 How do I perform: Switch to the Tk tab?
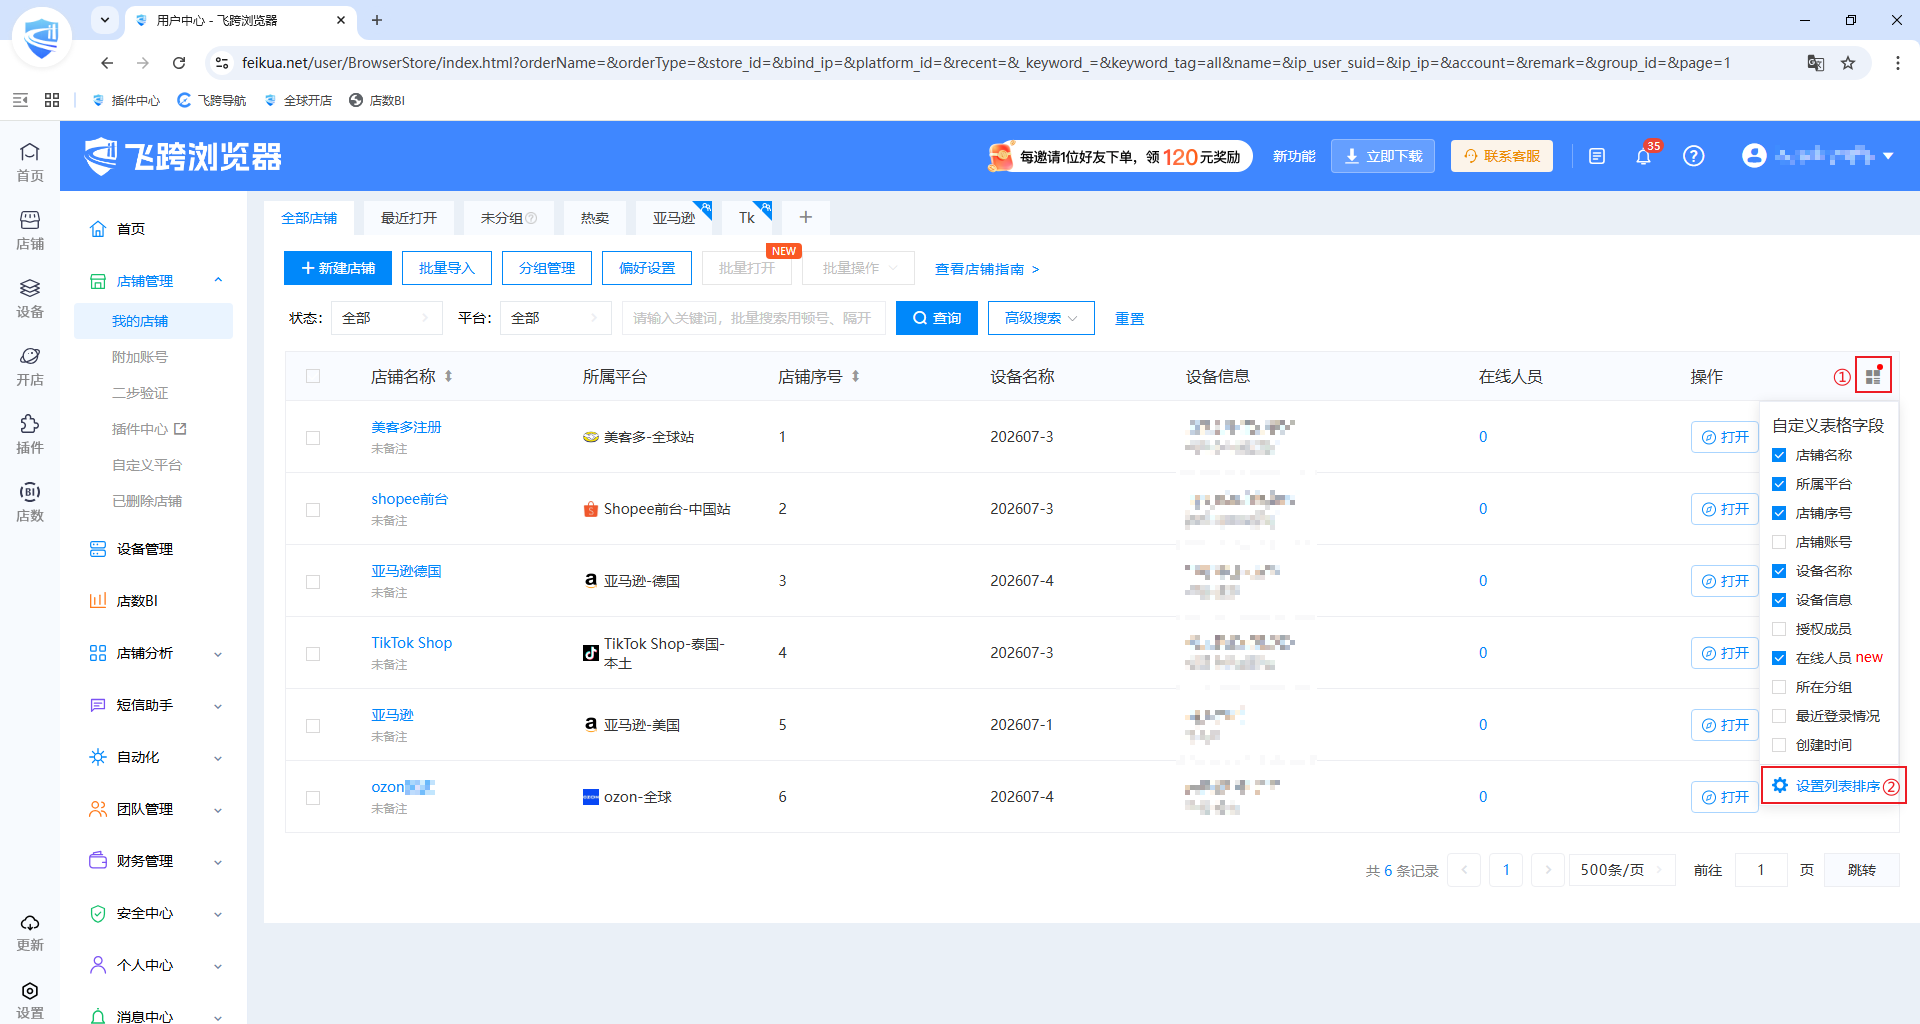pos(747,218)
